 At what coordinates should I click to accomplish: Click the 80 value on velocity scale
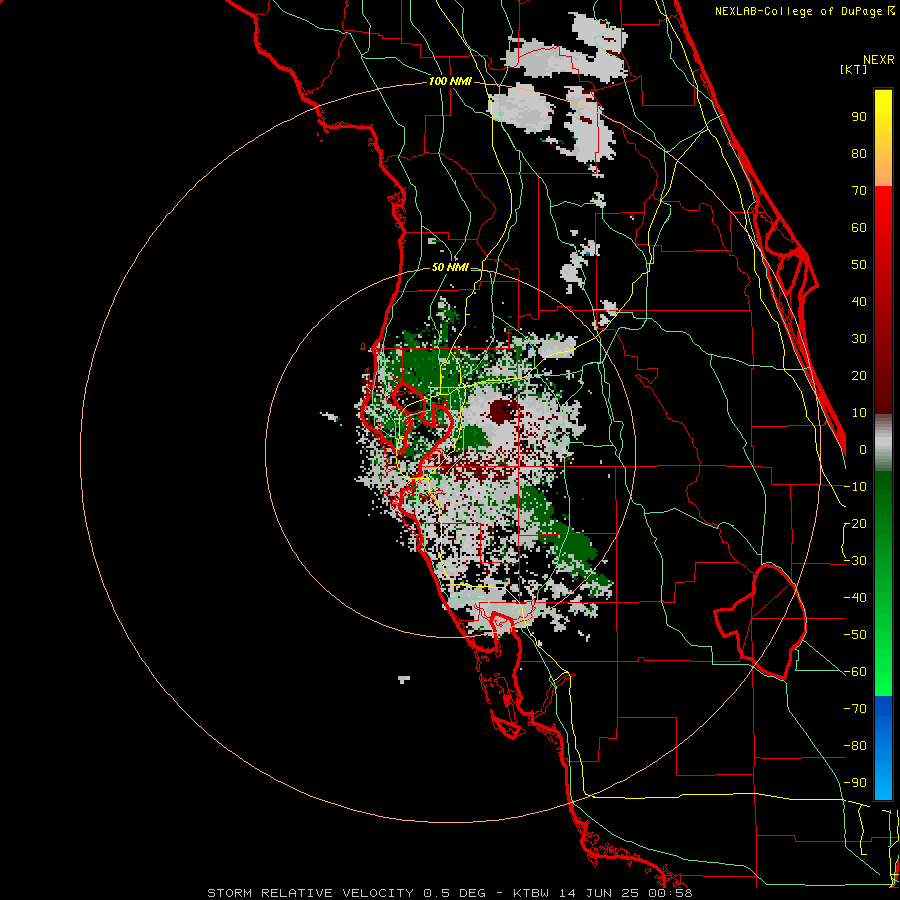click(x=859, y=154)
